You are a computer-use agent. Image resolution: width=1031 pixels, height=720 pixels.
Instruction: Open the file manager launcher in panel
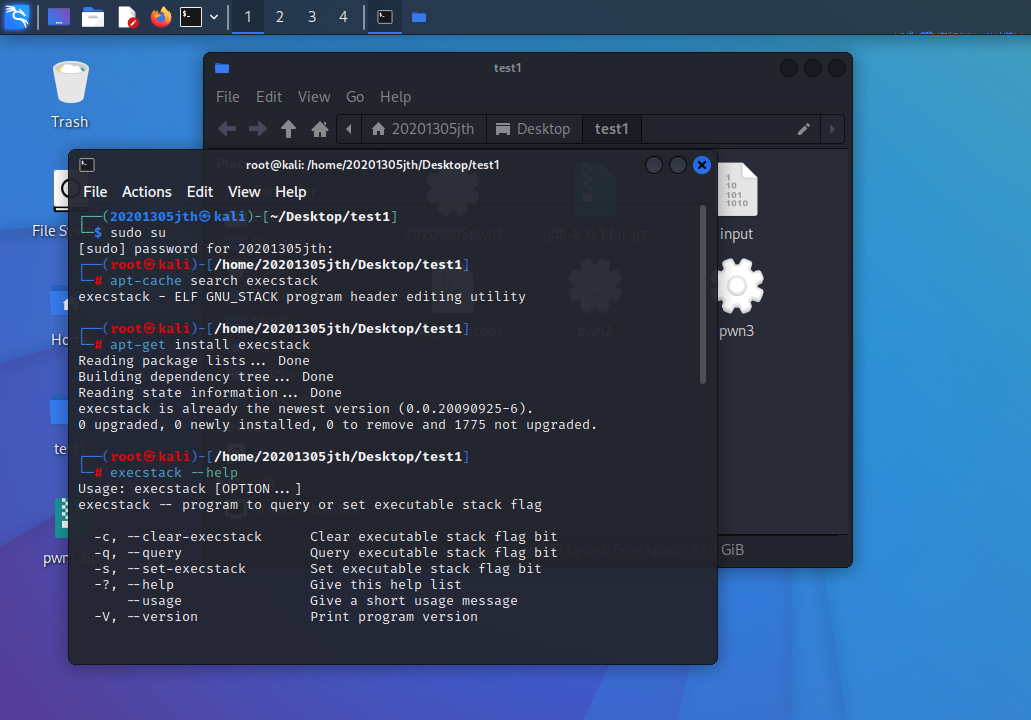pos(93,17)
